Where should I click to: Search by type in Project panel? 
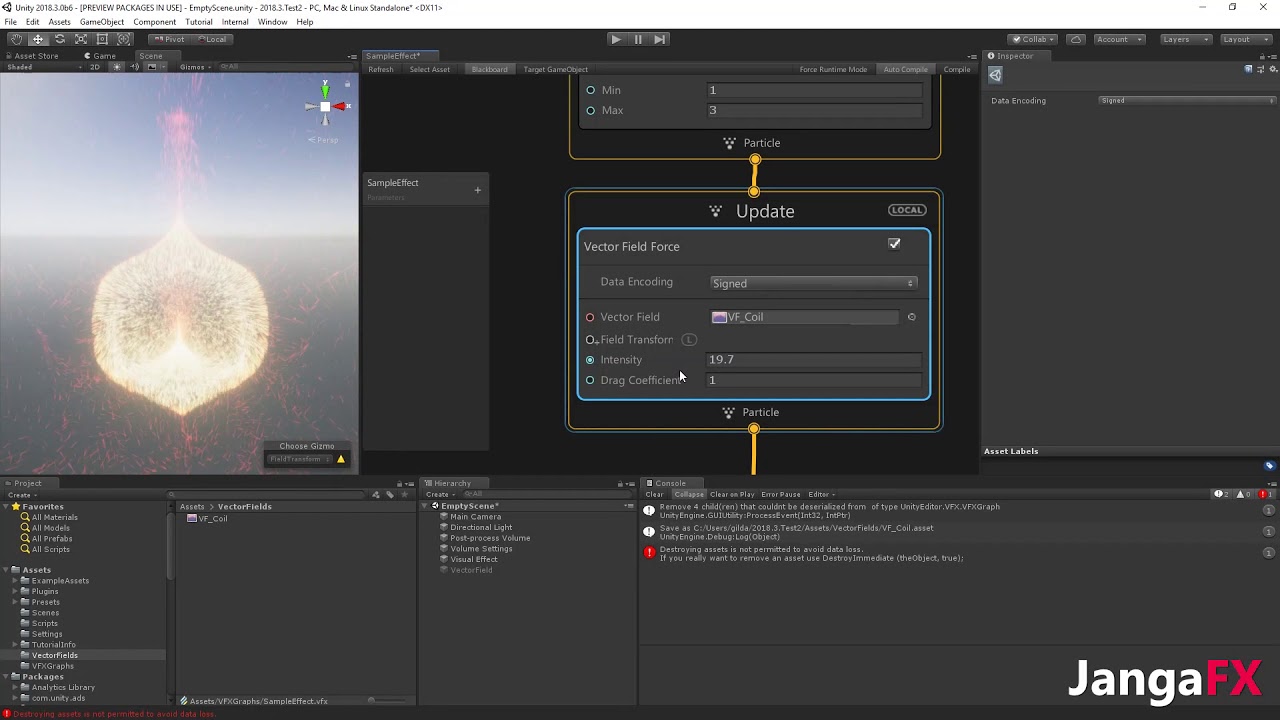pos(377,494)
